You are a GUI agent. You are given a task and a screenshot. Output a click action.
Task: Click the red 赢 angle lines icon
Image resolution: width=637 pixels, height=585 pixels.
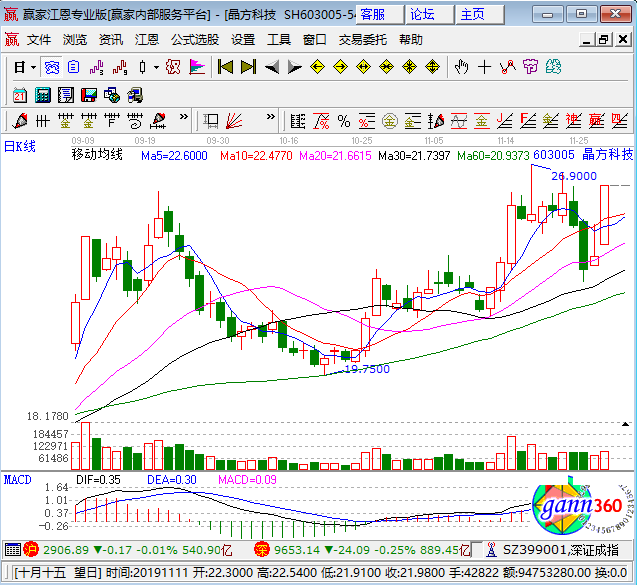pos(597,121)
